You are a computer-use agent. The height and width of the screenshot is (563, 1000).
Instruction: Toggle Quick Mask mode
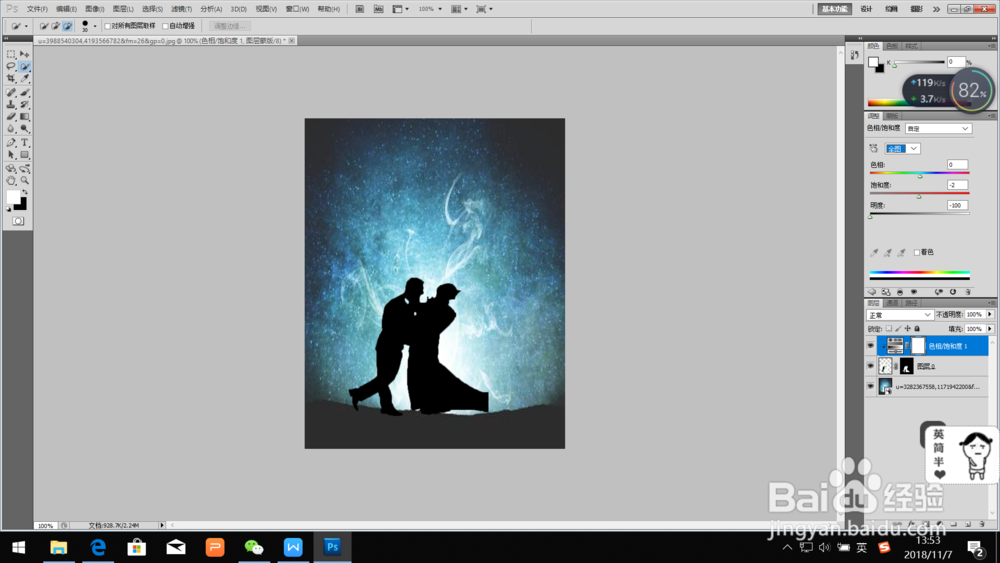click(x=18, y=221)
